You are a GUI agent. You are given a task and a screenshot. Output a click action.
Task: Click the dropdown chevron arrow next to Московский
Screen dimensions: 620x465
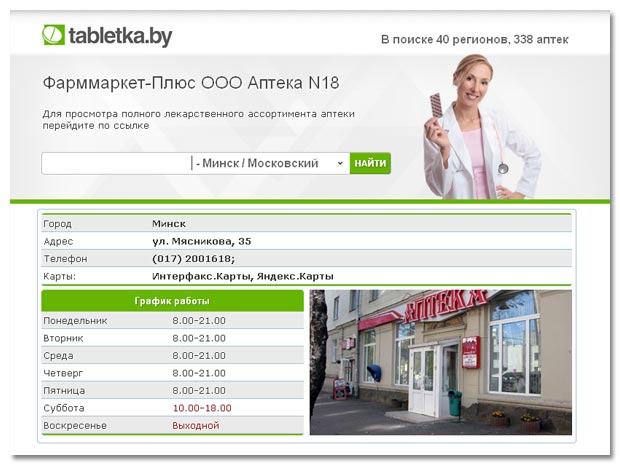click(x=340, y=163)
